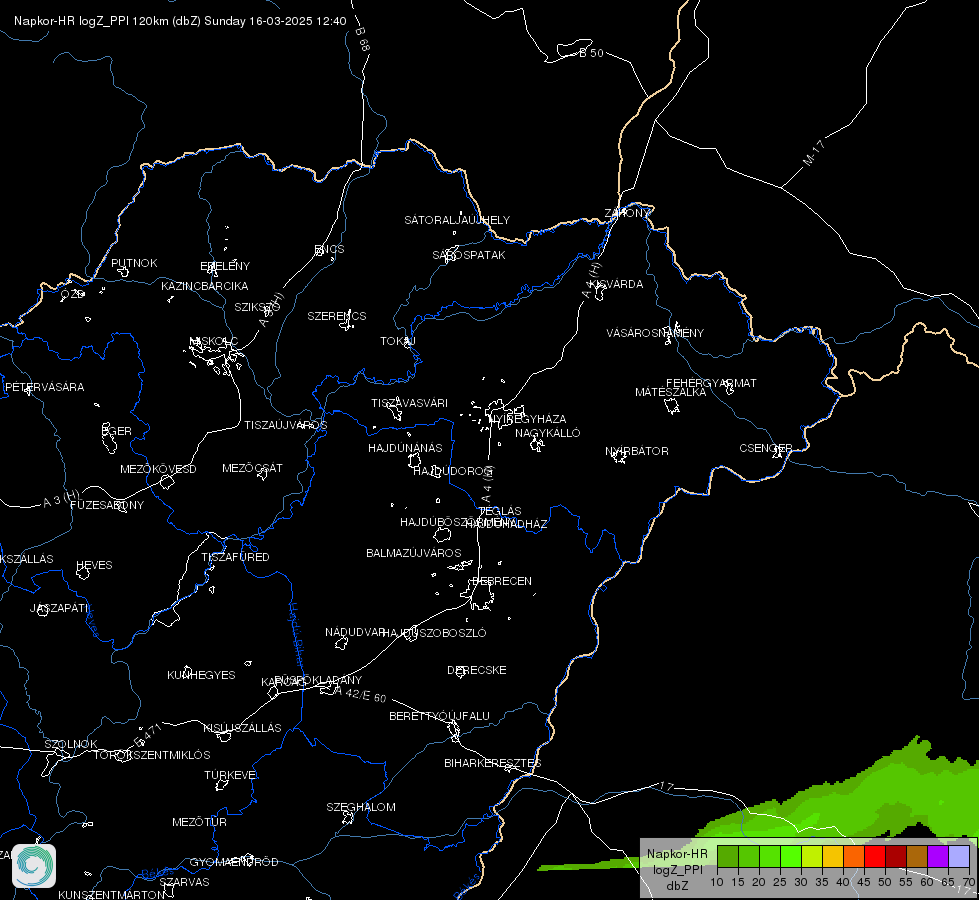Image resolution: width=979 pixels, height=900 pixels.
Task: Click the SÁROSPATAK town label
Action: [469, 255]
